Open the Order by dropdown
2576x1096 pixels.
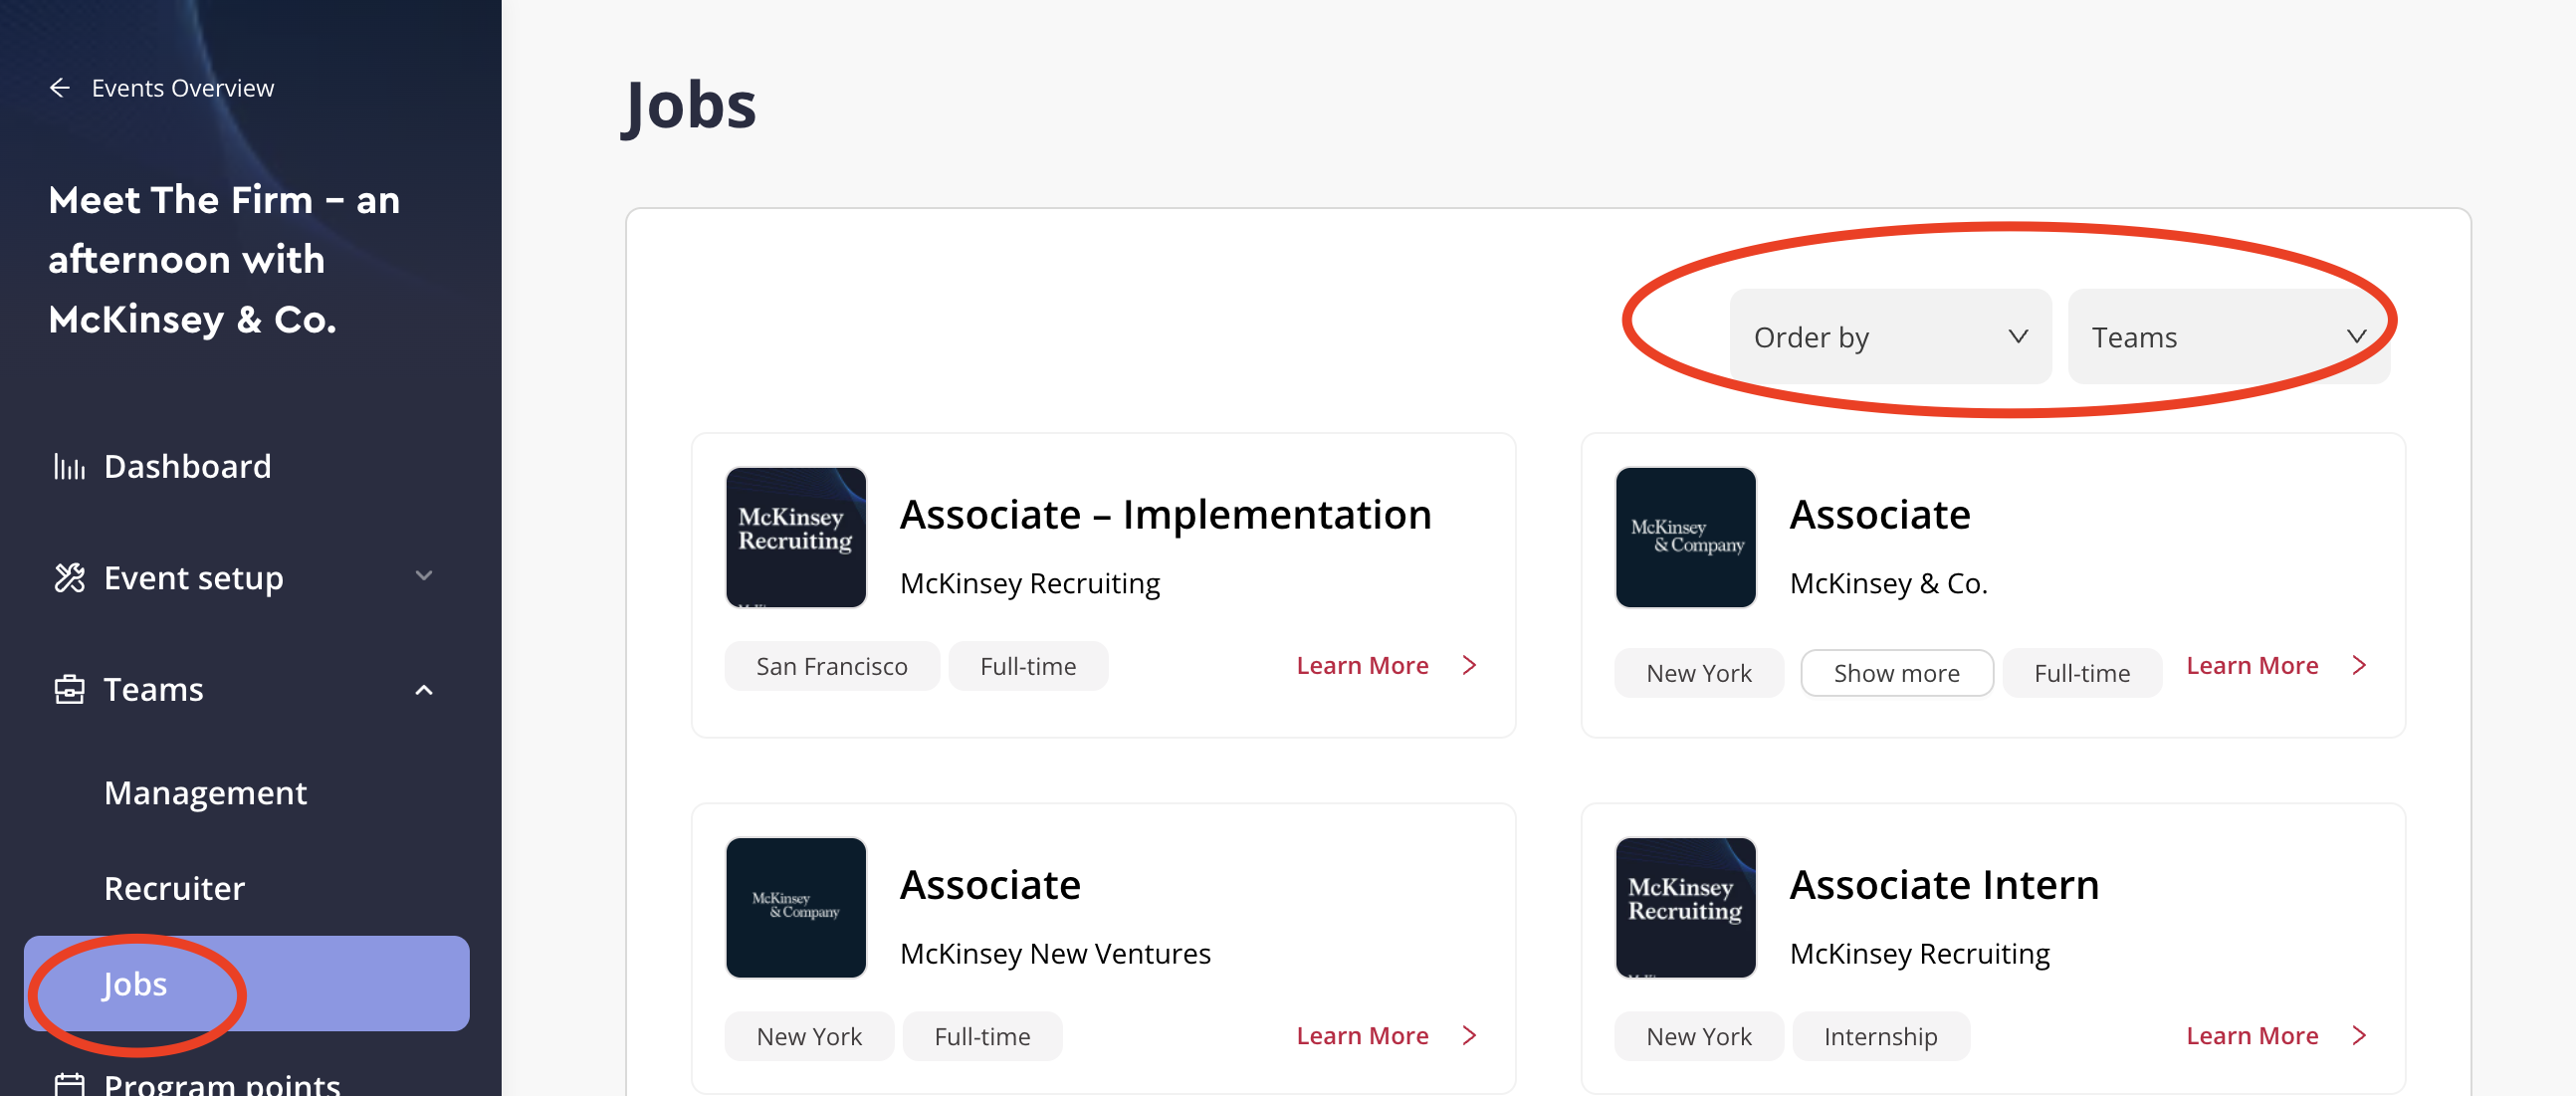coord(1890,337)
